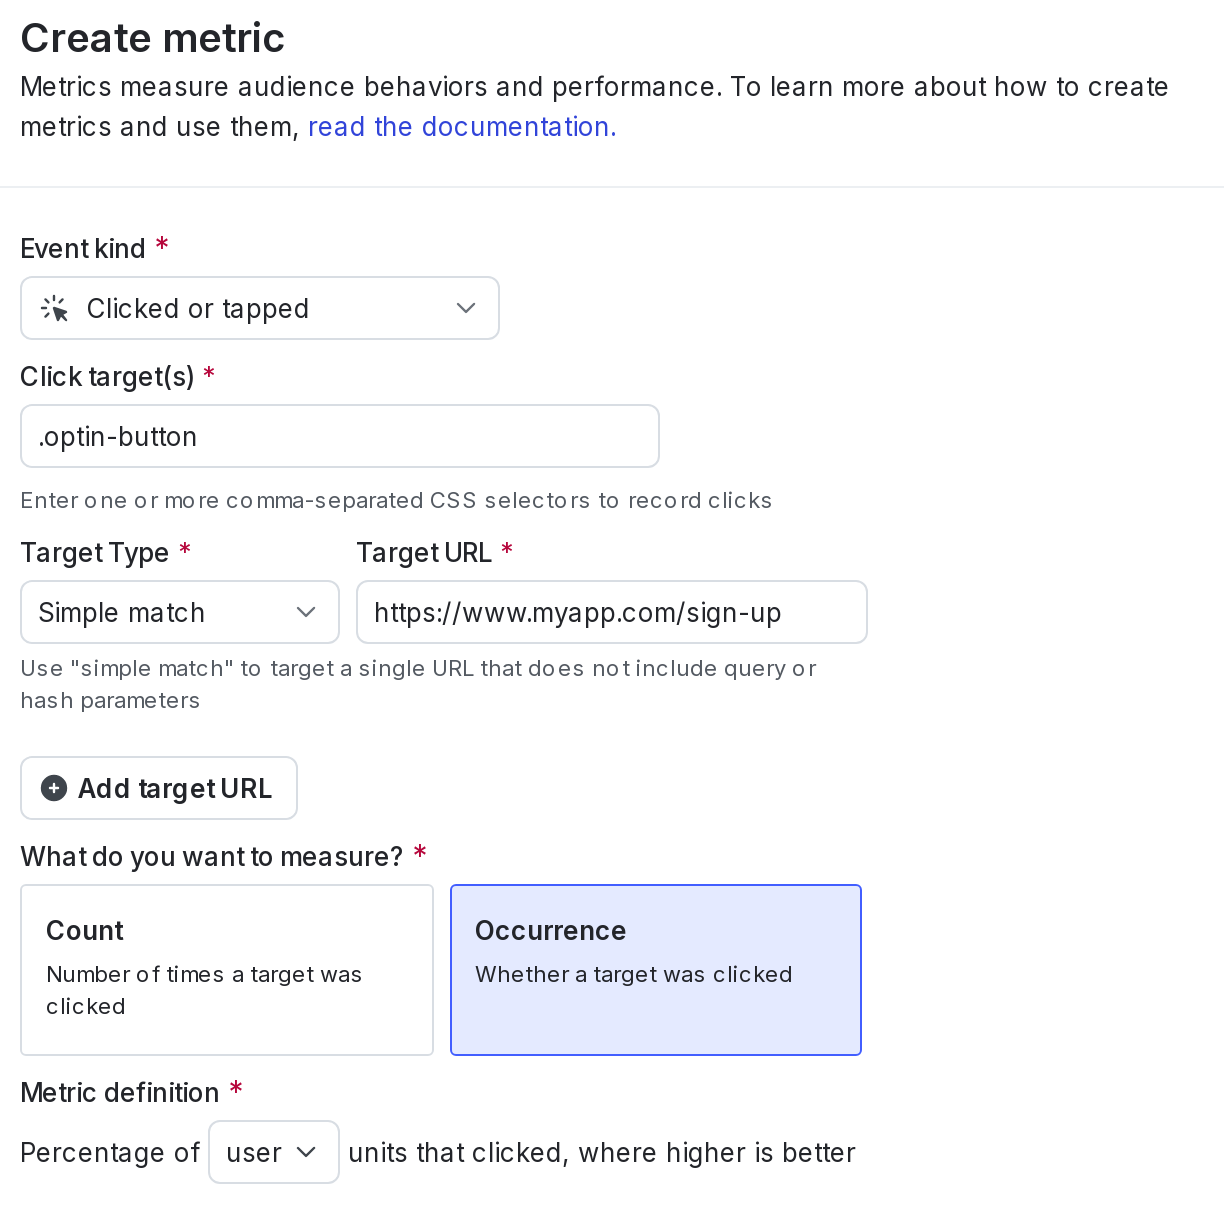
Task: Open the user units dropdown in Metric definition
Action: pyautogui.click(x=274, y=1152)
